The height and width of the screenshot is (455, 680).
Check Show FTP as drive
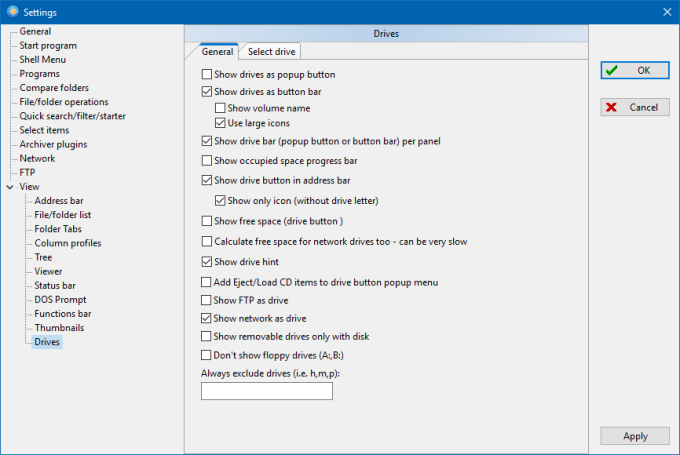click(206, 300)
